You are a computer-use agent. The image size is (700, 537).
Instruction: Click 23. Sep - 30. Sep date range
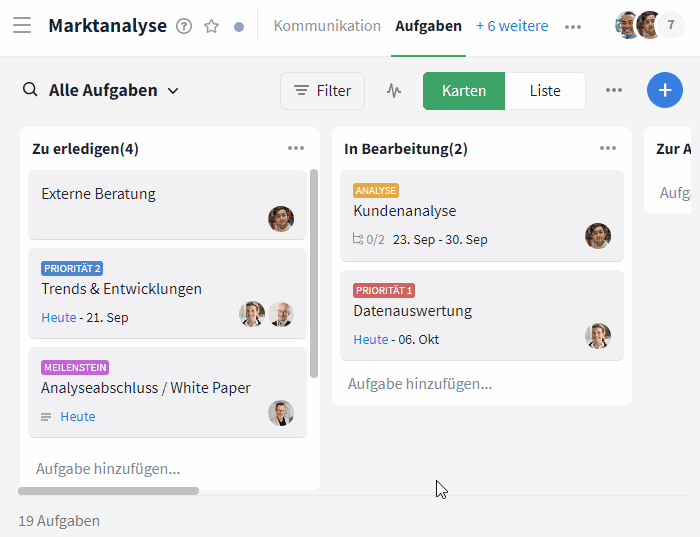click(440, 240)
